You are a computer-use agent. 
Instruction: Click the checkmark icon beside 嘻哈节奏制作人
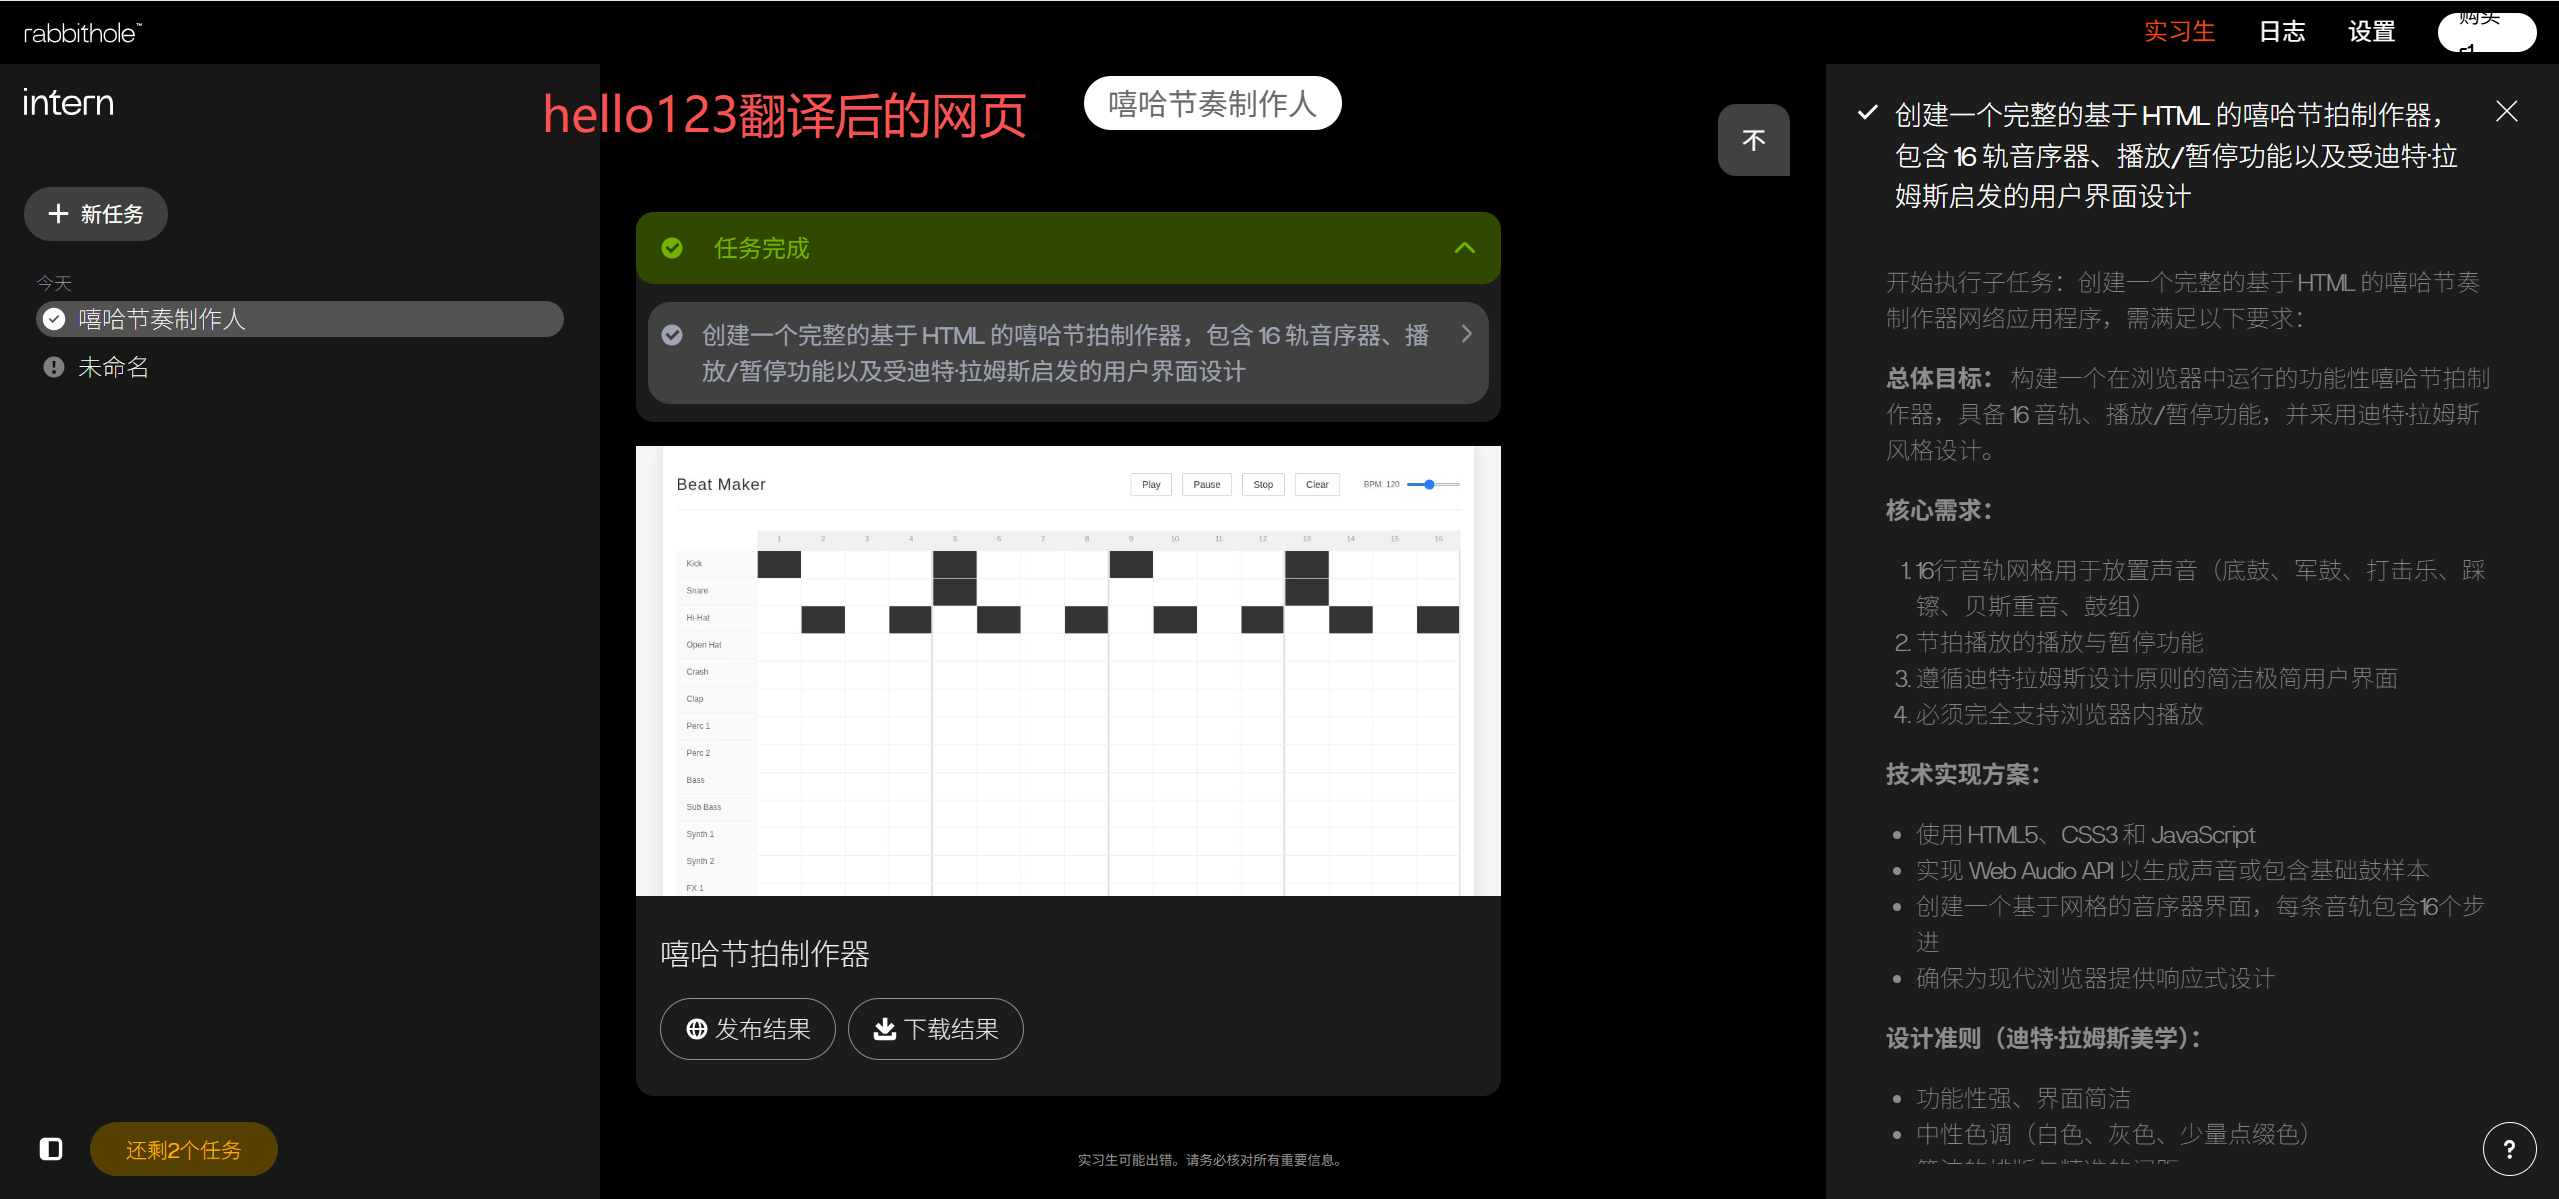pyautogui.click(x=53, y=318)
